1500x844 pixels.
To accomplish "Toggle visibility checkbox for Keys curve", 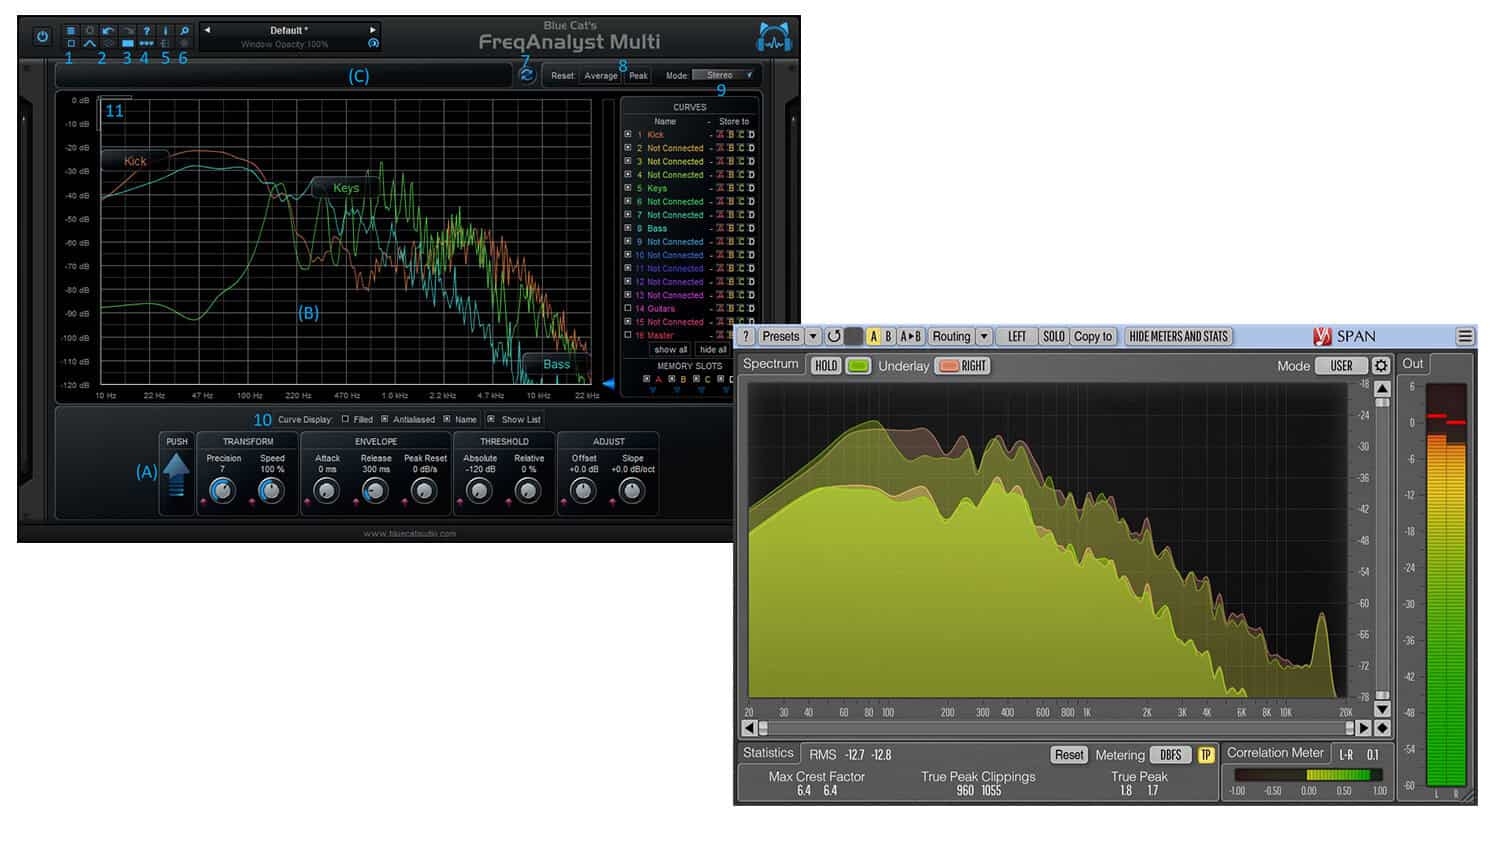I will click(x=628, y=188).
